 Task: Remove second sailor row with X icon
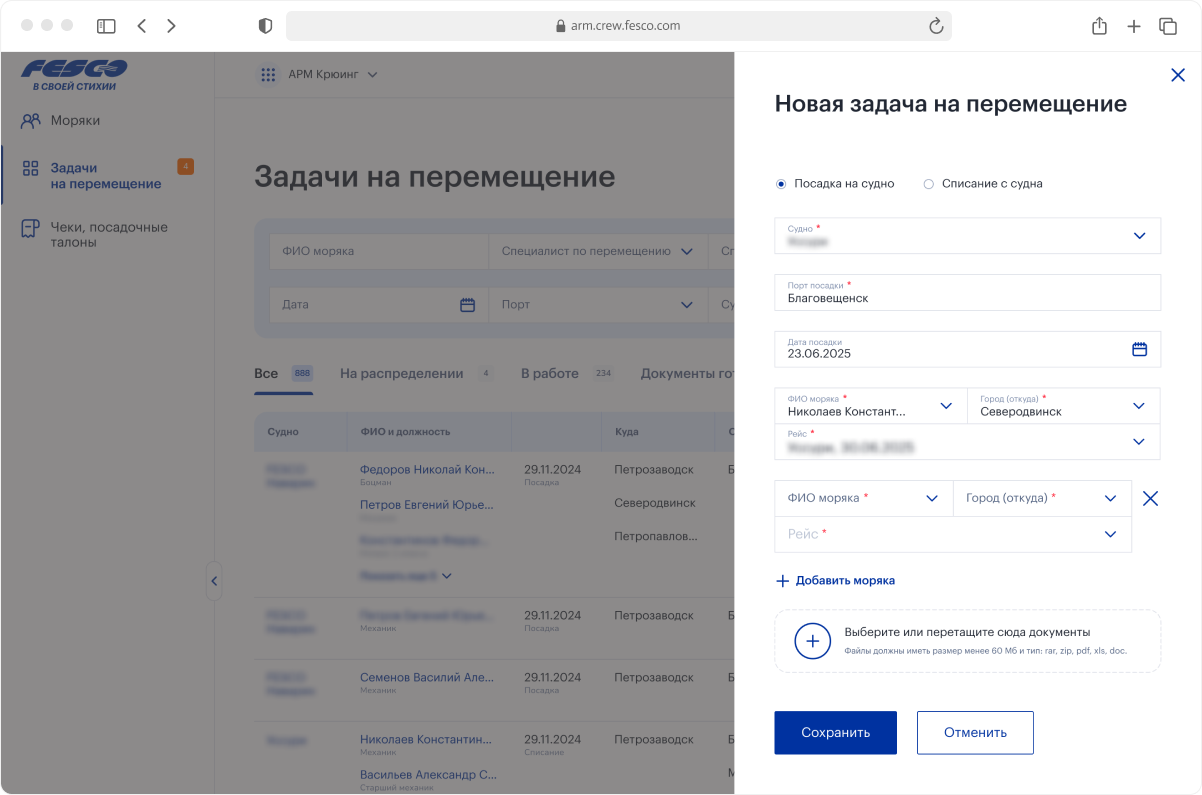[1150, 498]
